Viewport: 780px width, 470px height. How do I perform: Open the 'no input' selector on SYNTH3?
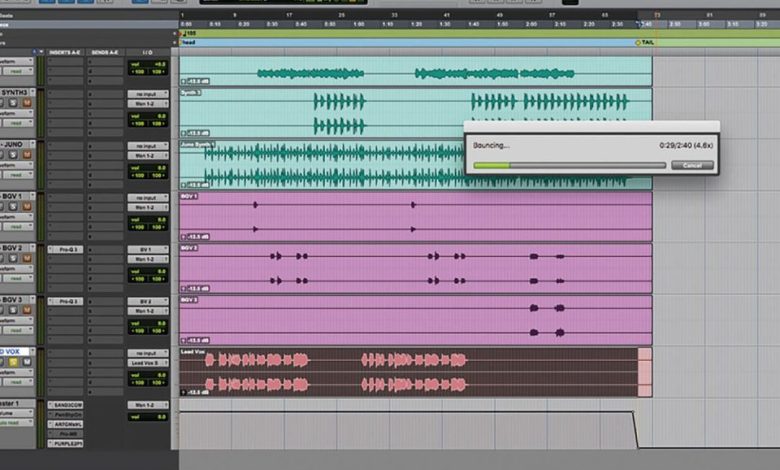pos(147,93)
